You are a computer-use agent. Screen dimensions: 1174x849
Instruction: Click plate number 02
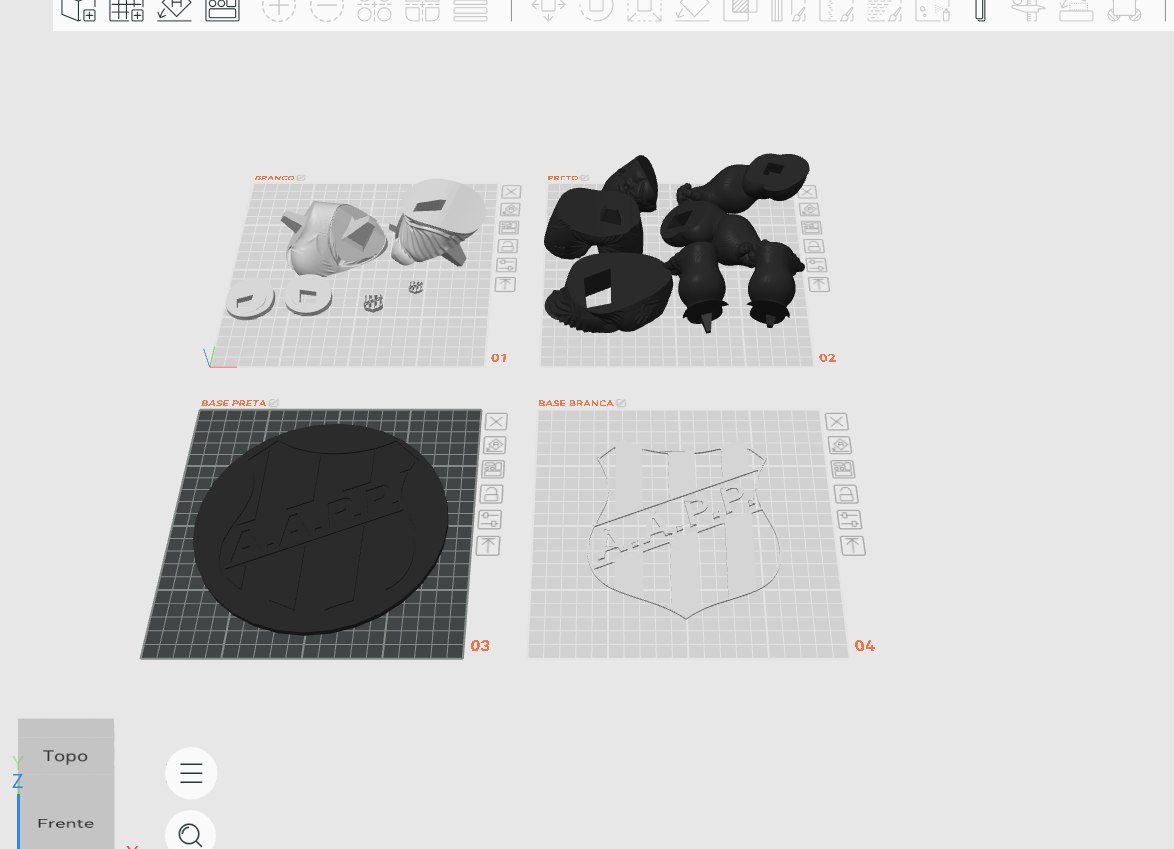pyautogui.click(x=827, y=358)
